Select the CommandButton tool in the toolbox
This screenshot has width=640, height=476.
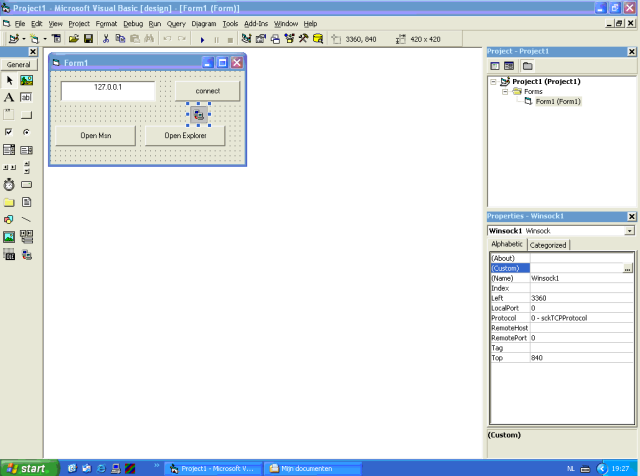(27, 115)
